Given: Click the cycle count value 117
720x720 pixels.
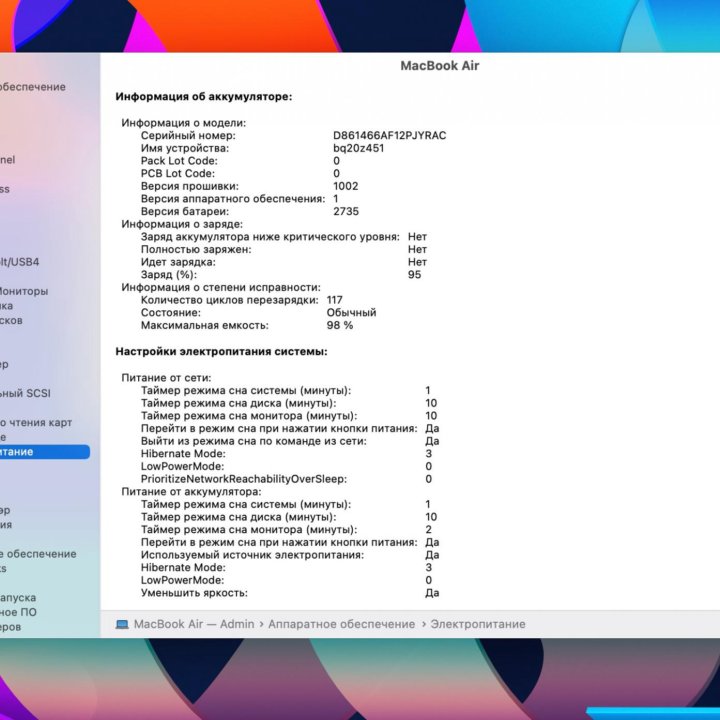Looking at the screenshot, I should tap(334, 300).
